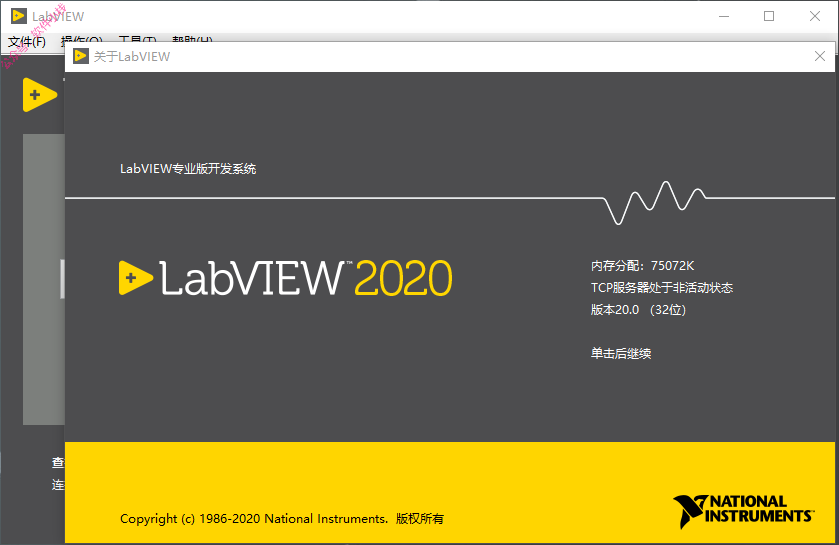839x545 pixels.
Task: Open the 文件(F) menu in LabVIEW window
Action: pyautogui.click(x=27, y=42)
